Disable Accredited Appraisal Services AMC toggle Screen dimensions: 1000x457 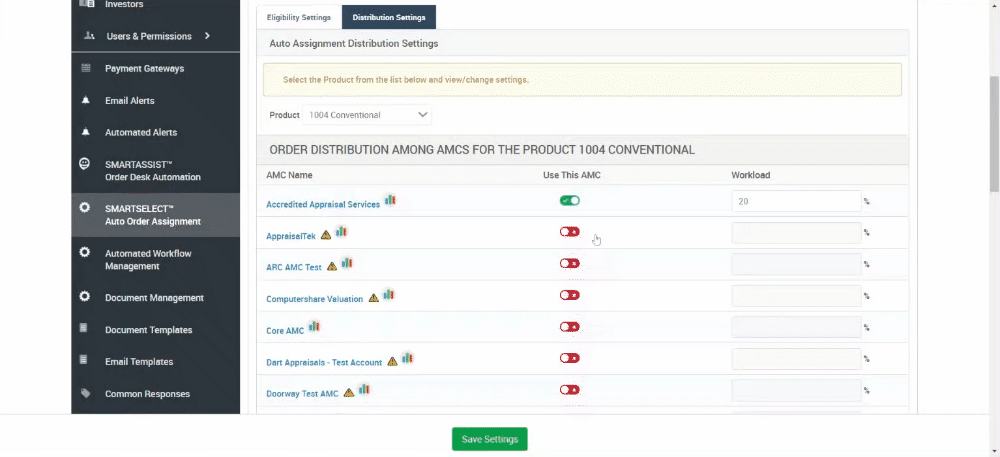(x=570, y=201)
